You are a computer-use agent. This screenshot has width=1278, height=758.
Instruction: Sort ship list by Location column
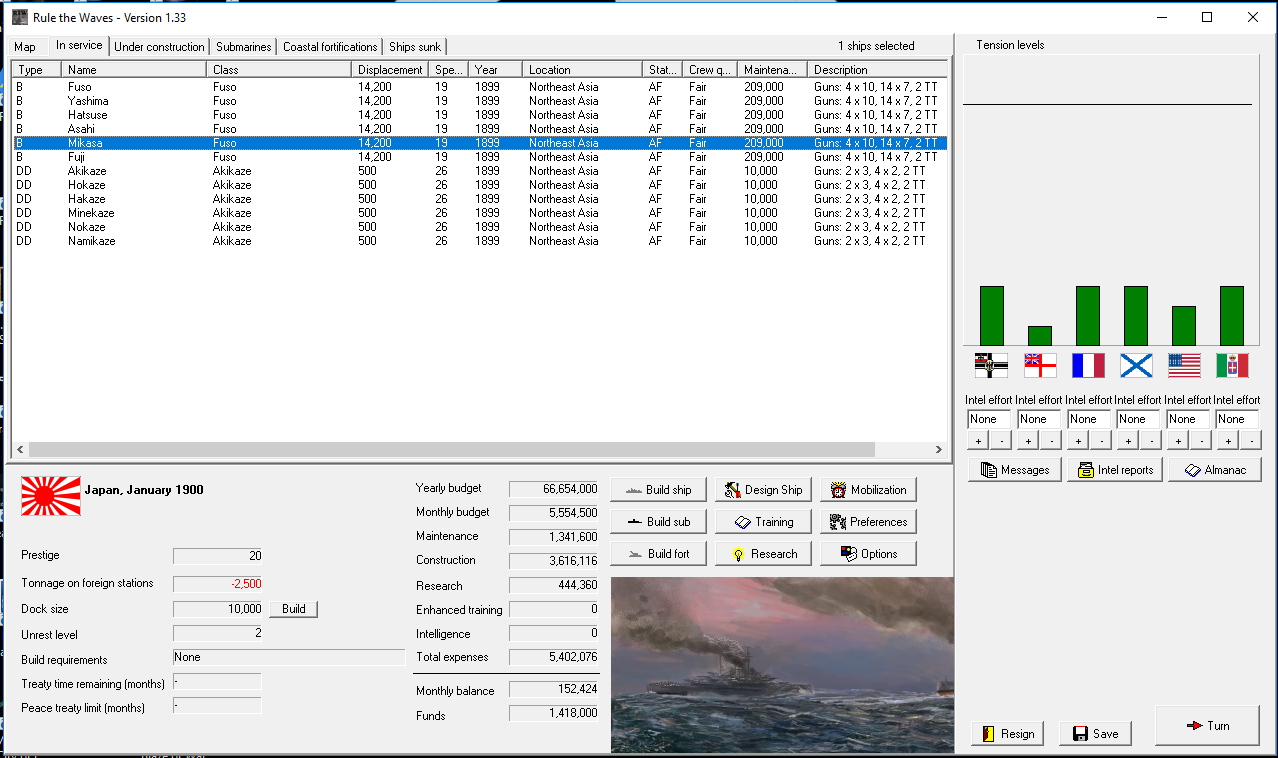pyautogui.click(x=583, y=70)
